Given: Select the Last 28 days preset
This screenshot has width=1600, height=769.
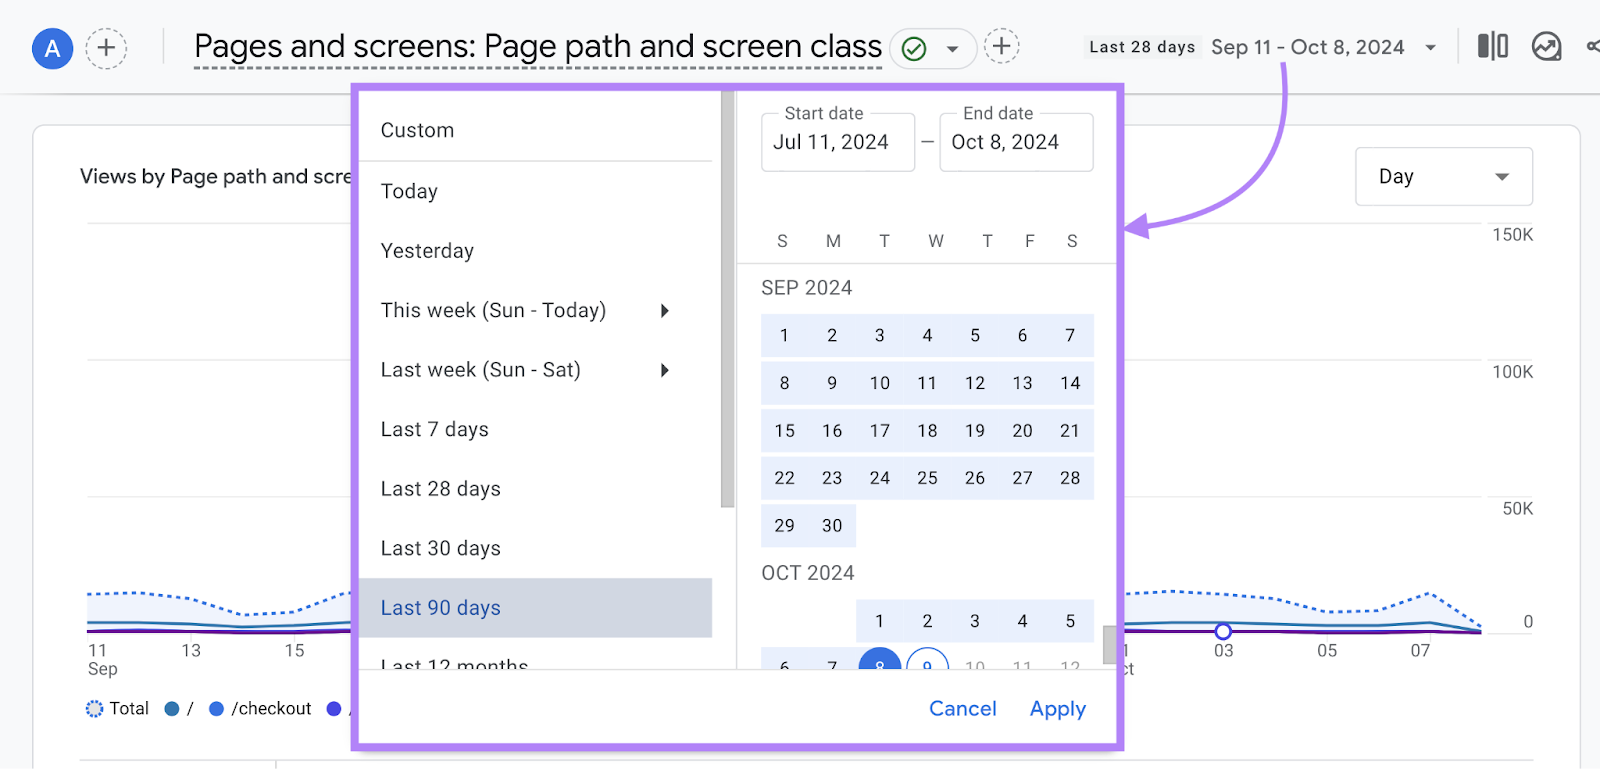Looking at the screenshot, I should [535, 489].
